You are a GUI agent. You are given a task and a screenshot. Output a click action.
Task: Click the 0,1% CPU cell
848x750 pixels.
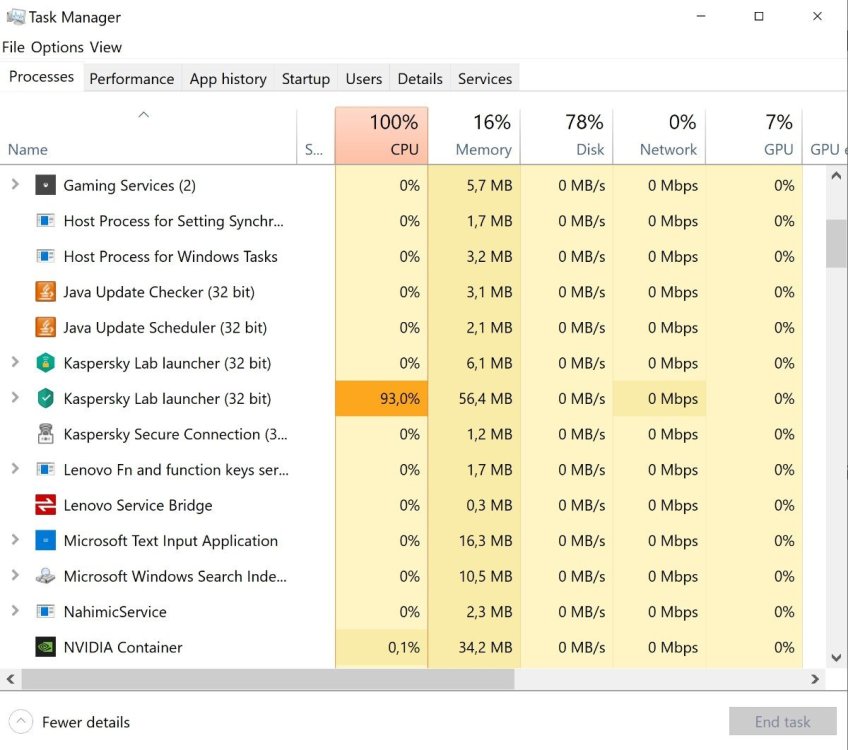[x=381, y=647]
